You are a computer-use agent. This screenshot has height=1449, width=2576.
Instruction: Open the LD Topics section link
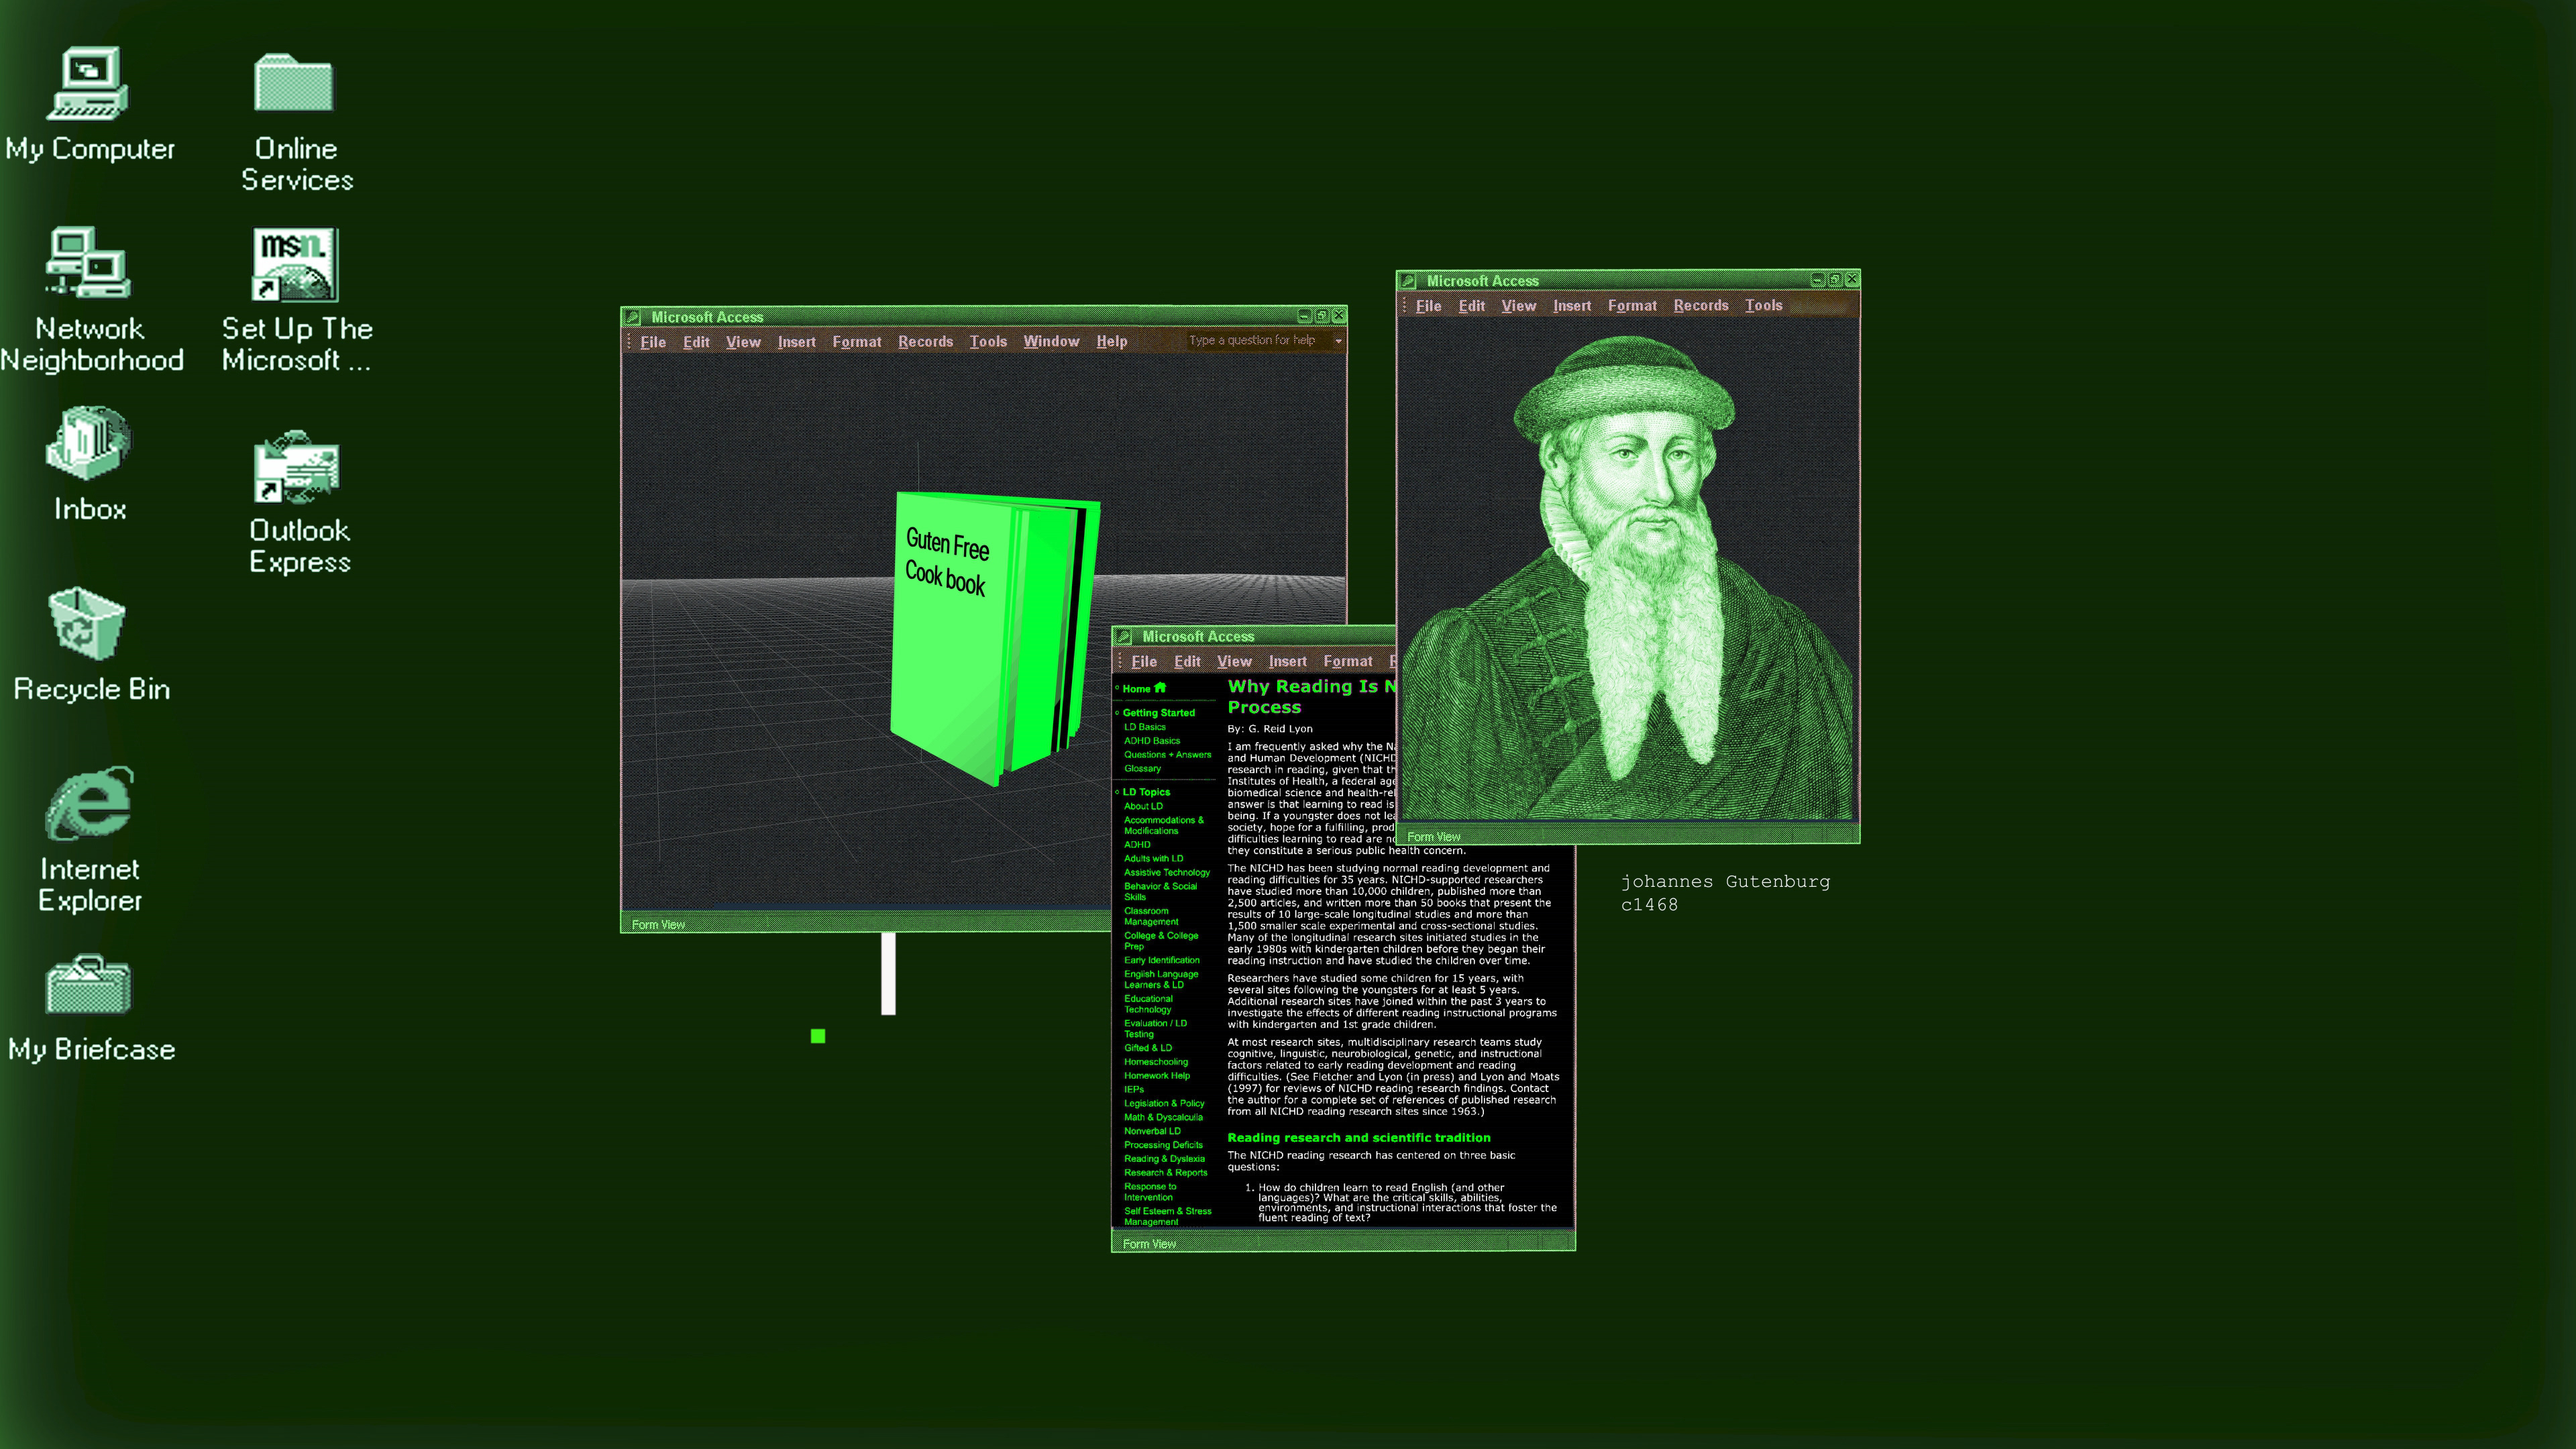click(1146, 792)
